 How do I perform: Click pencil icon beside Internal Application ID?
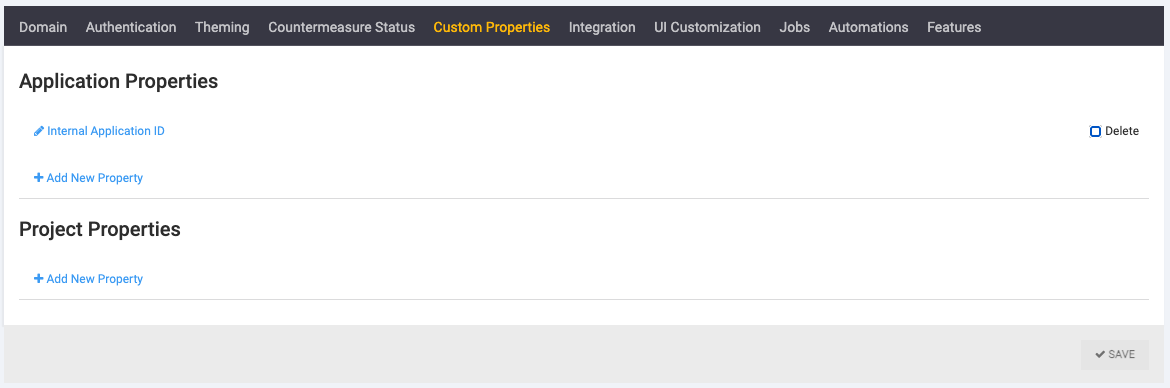click(39, 131)
